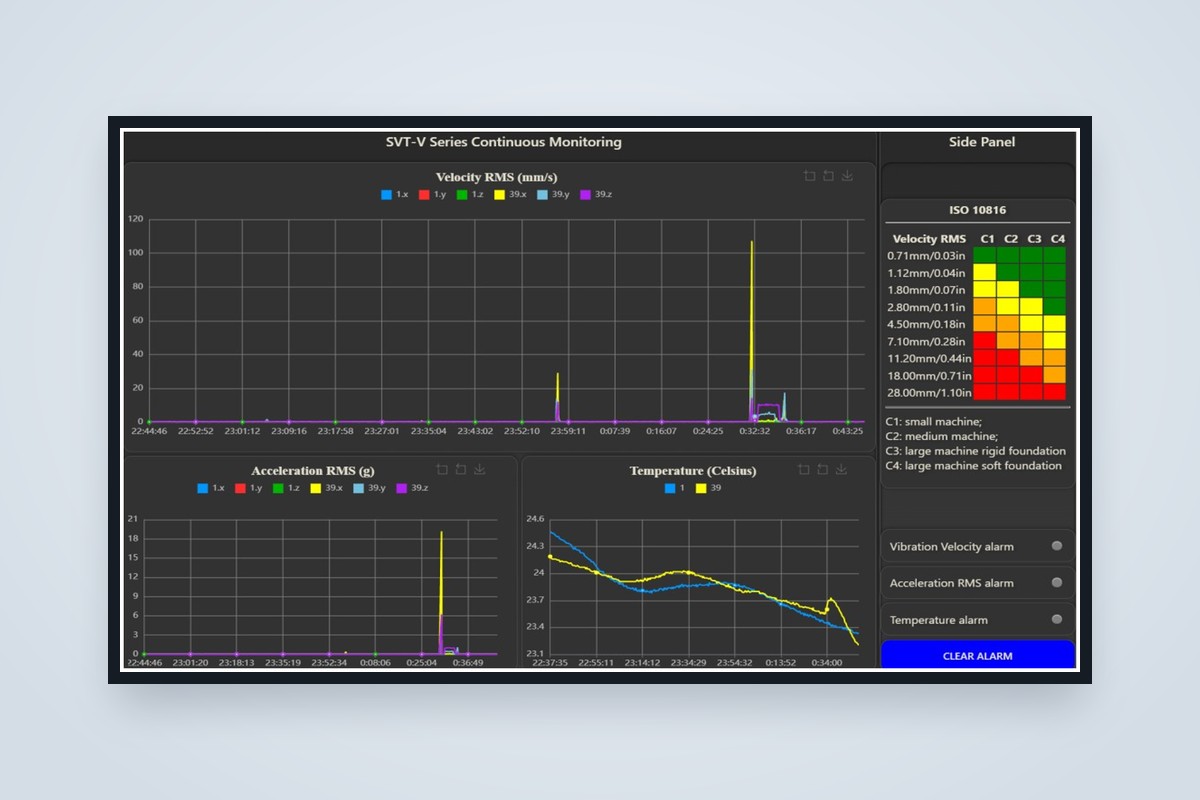Toggle 1.x series in Acceleration RMS legend
The width and height of the screenshot is (1200, 800).
click(213, 488)
